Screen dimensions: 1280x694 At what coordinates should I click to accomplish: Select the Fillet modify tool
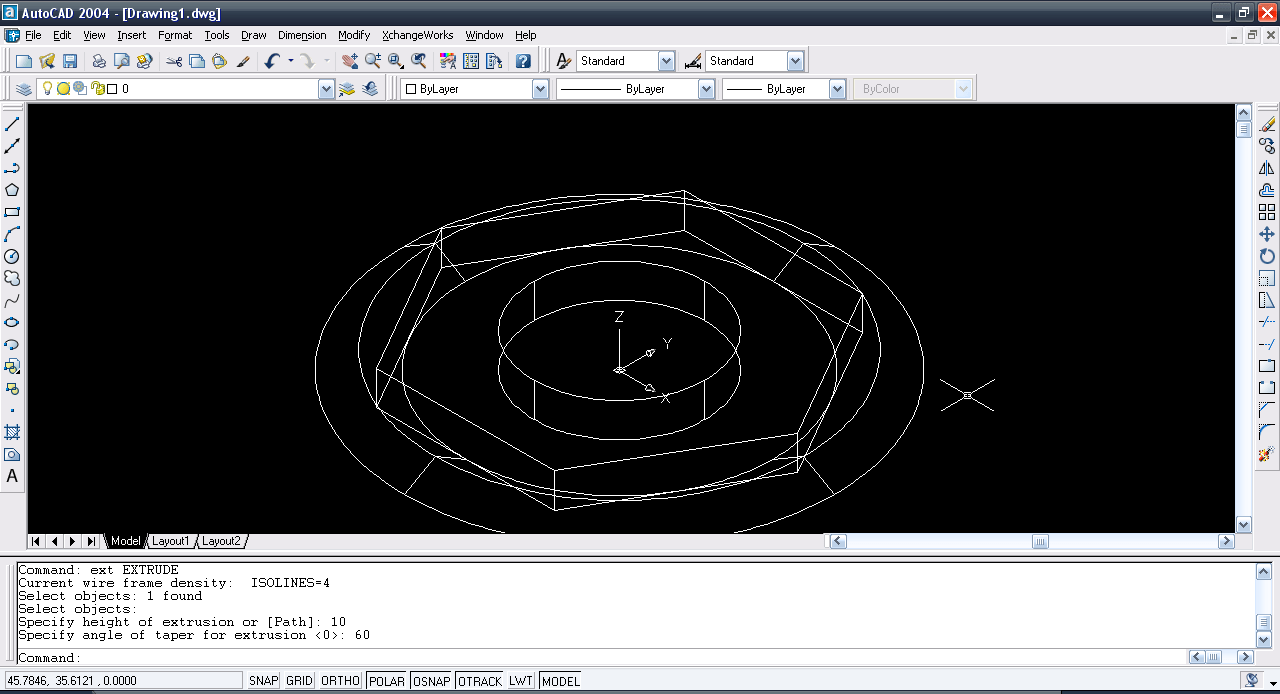click(x=1267, y=432)
